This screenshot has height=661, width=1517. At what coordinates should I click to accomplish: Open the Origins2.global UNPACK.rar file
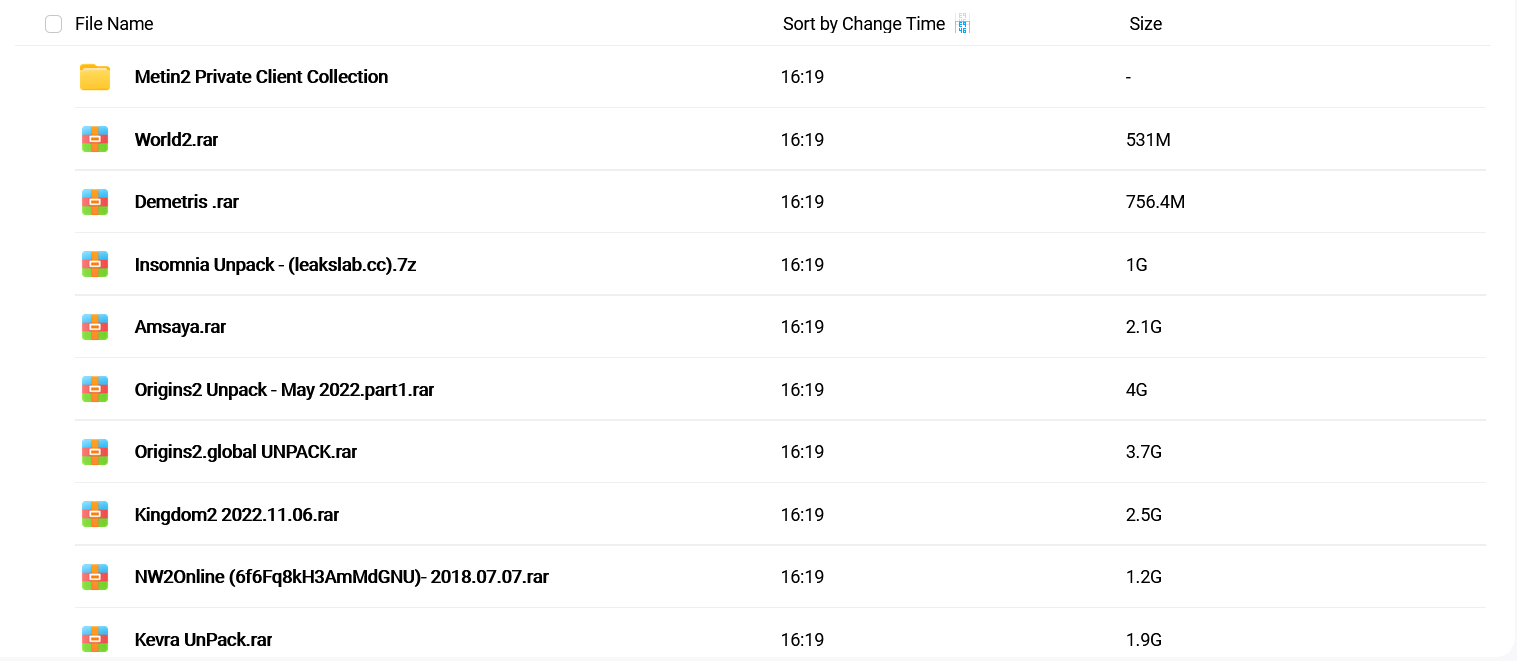coord(246,452)
